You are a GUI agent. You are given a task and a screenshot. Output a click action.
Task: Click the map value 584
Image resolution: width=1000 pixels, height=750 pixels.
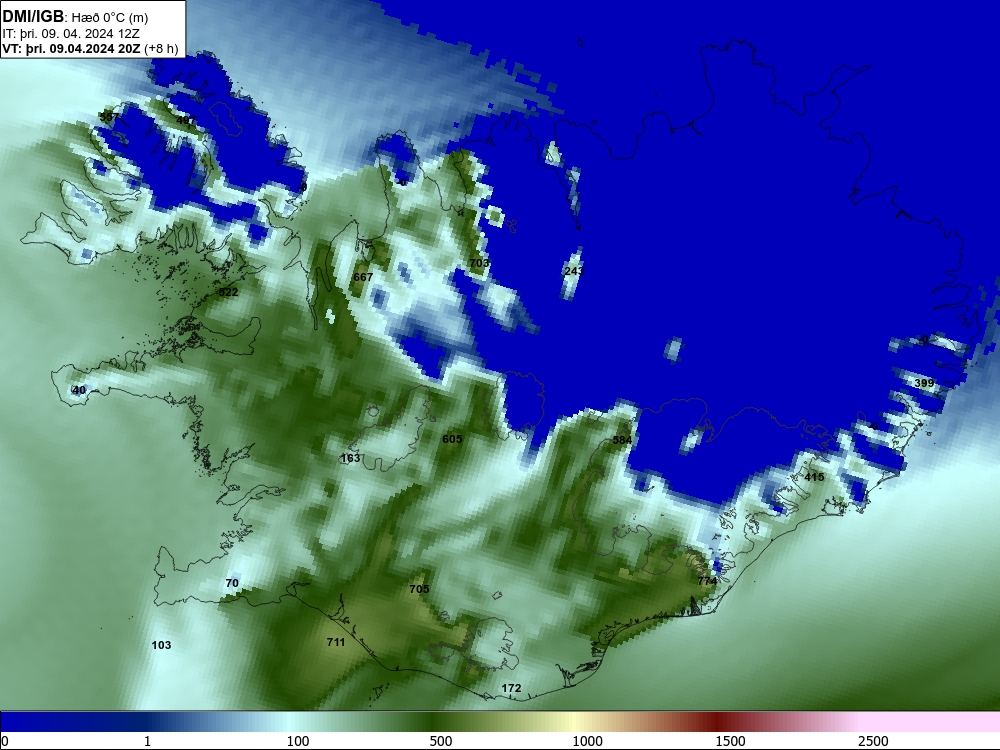pyautogui.click(x=622, y=440)
